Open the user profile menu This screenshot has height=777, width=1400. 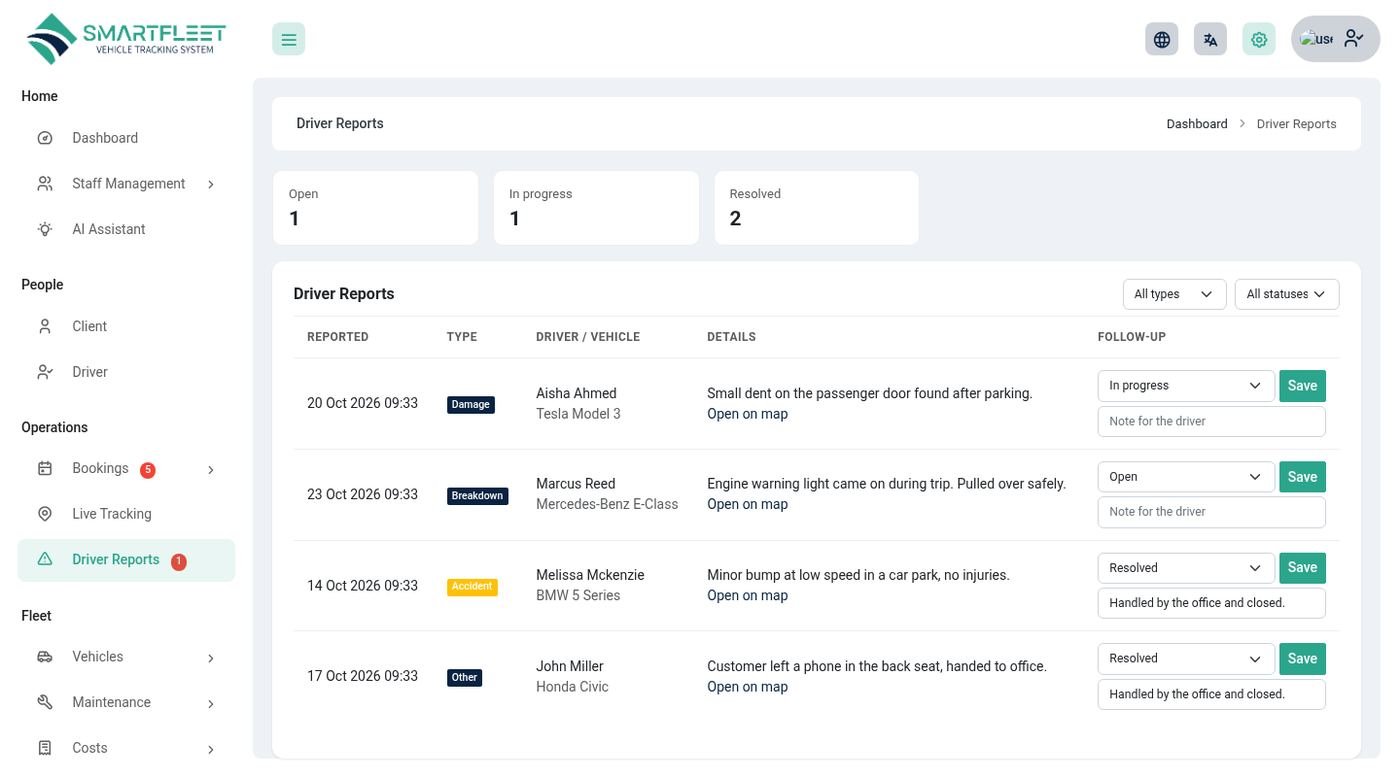pyautogui.click(x=1336, y=39)
